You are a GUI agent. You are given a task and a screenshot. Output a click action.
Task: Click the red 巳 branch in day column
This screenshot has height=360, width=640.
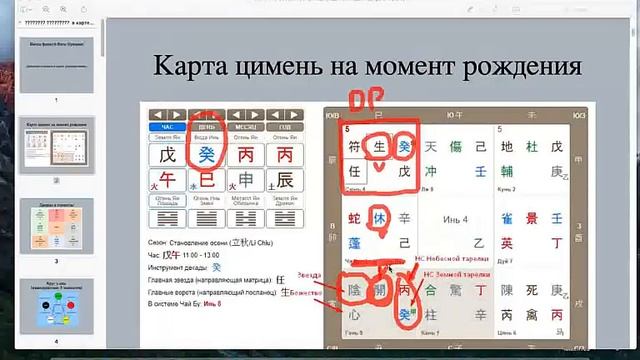207,180
